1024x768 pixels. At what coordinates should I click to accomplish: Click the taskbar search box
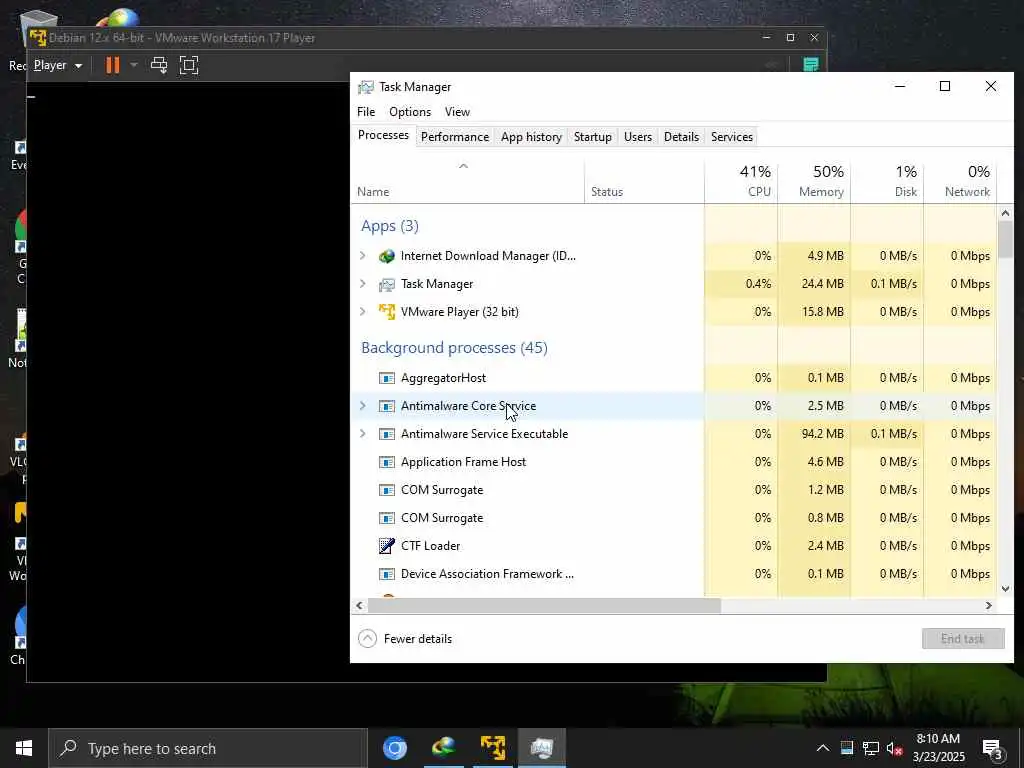pos(208,748)
